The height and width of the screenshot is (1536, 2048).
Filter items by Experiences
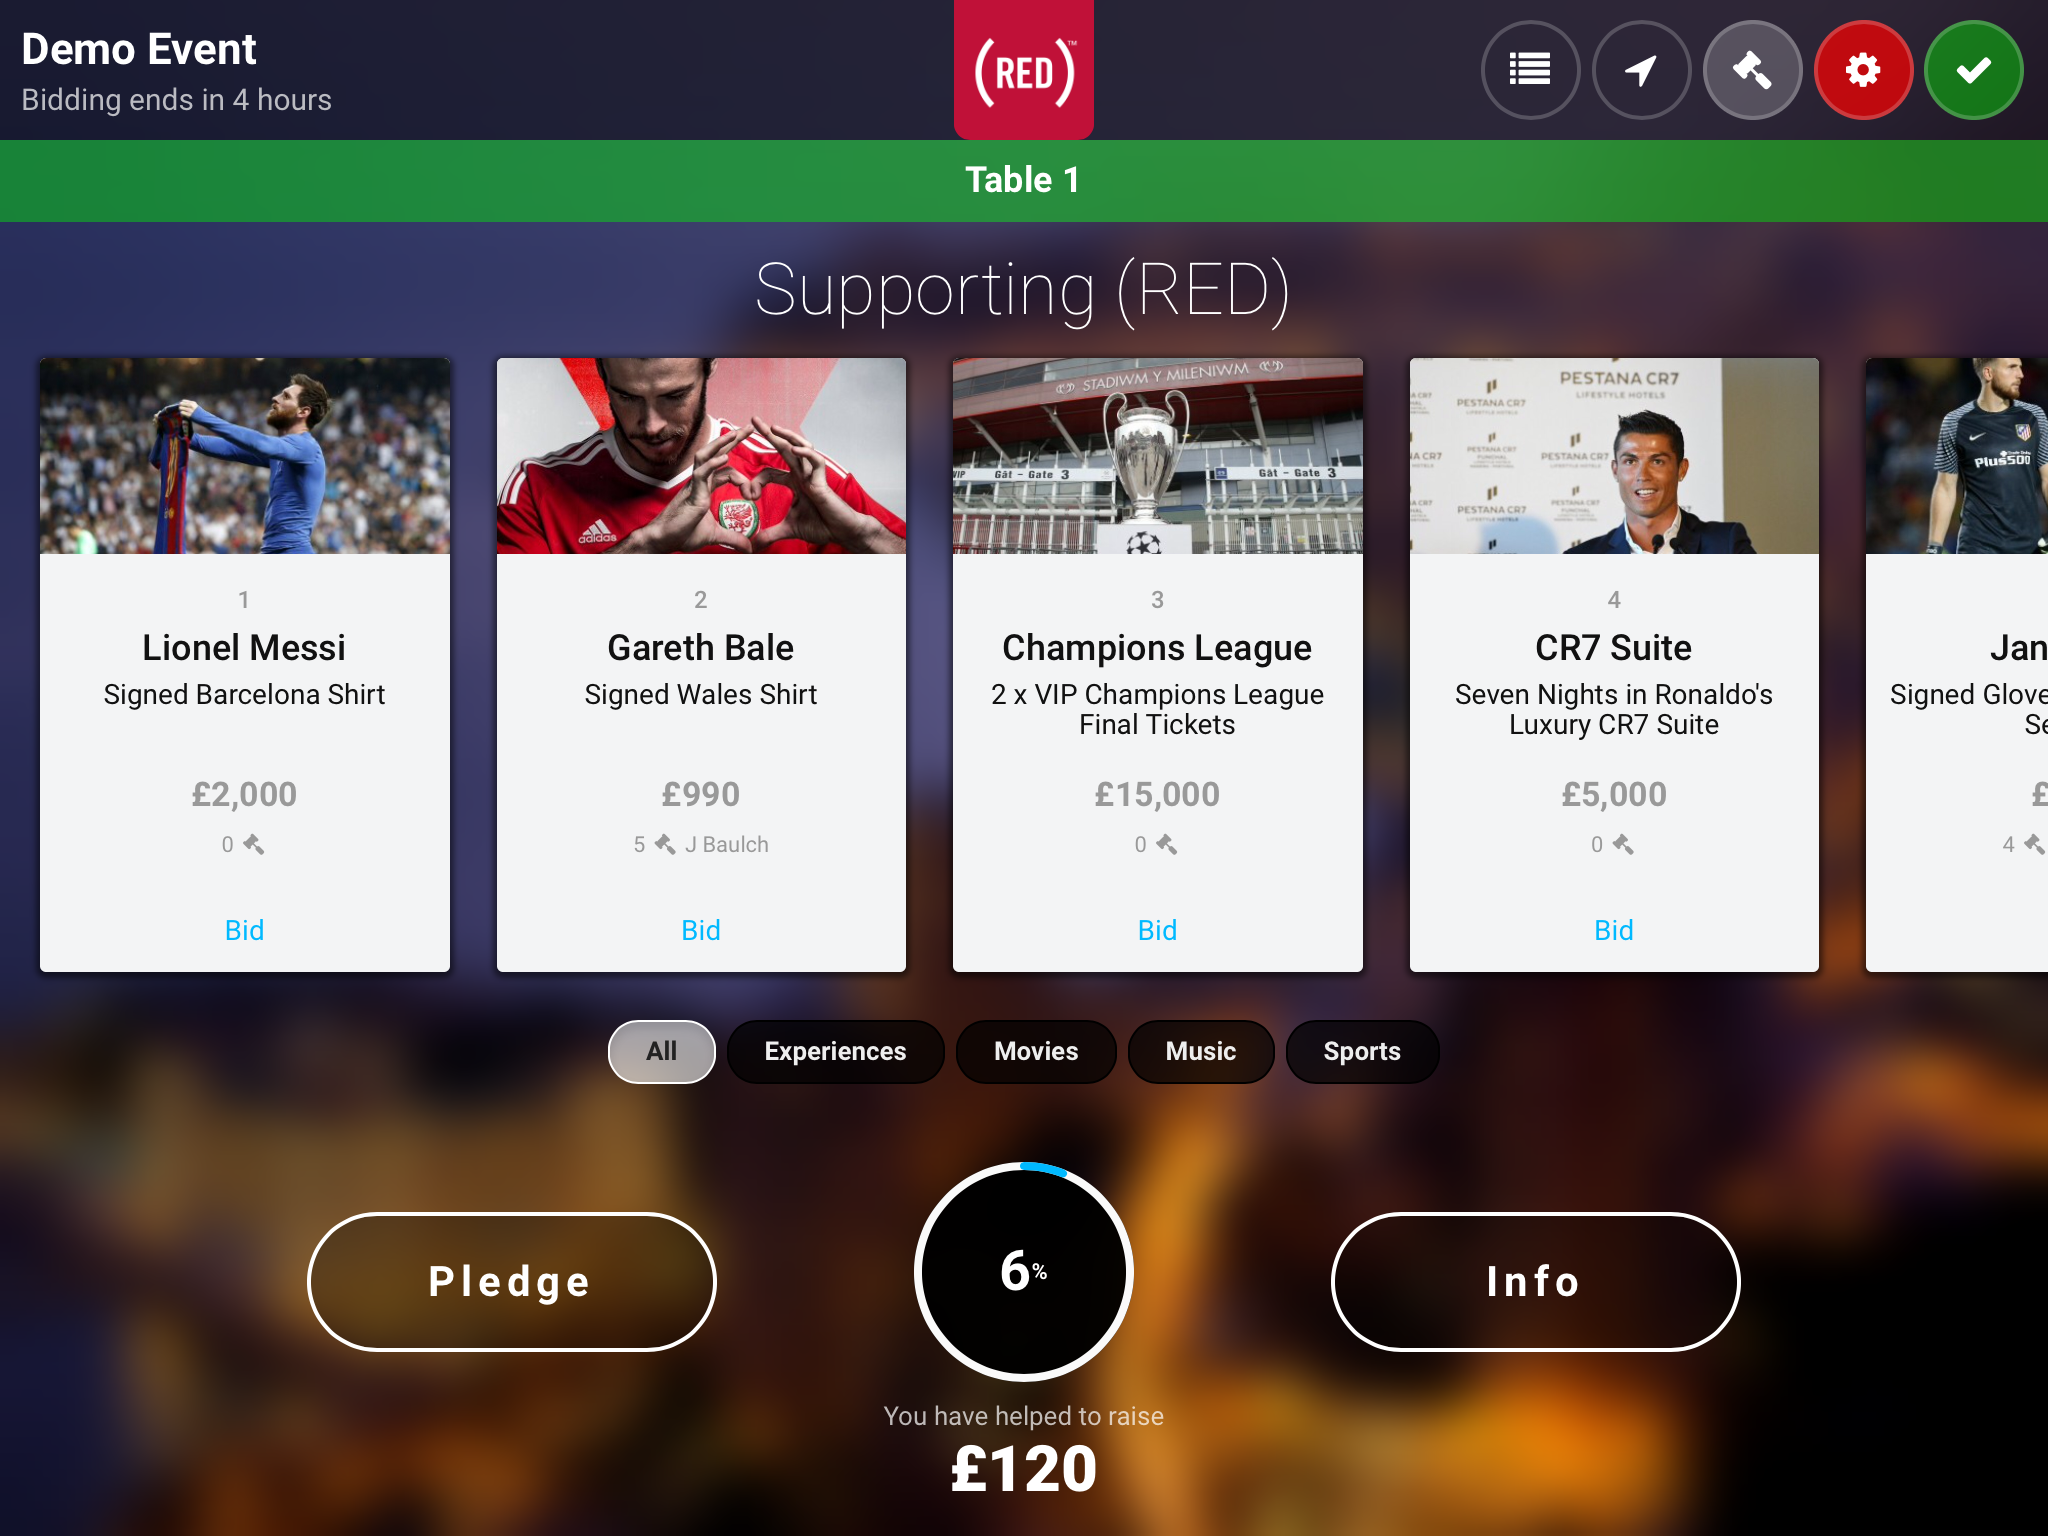tap(835, 1051)
